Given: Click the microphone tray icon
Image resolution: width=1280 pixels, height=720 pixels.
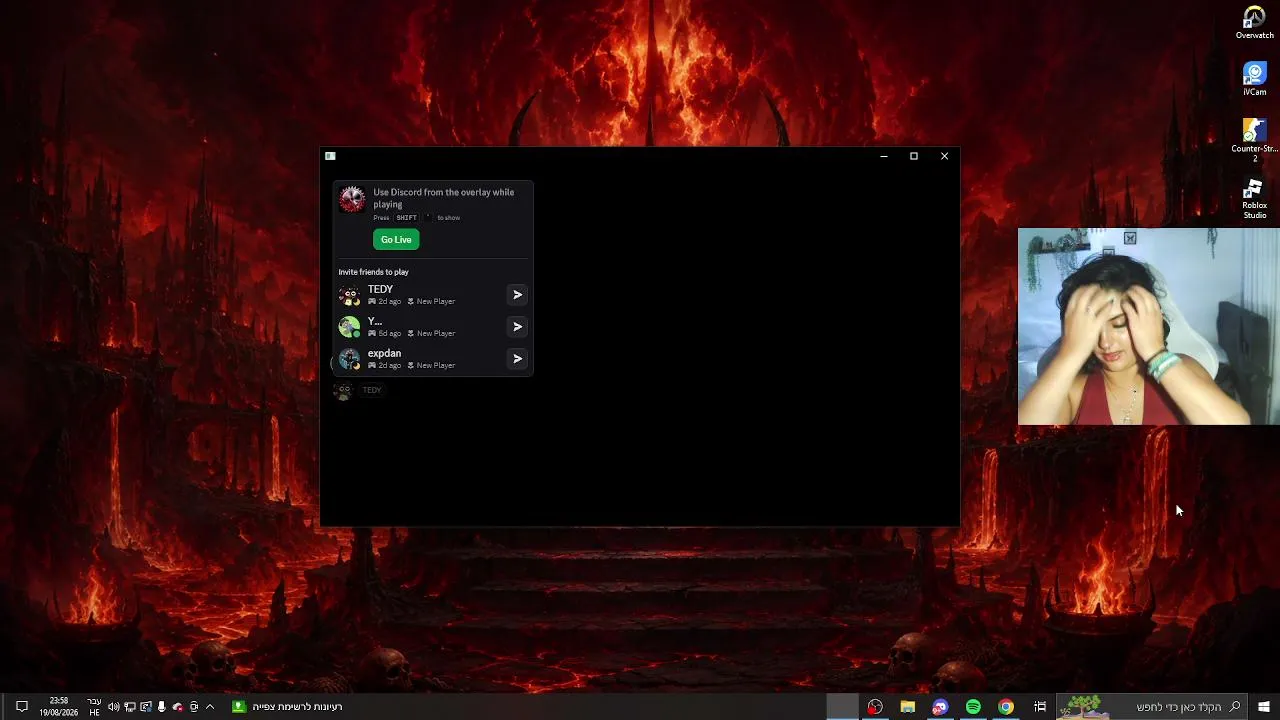Looking at the screenshot, I should pos(162,707).
